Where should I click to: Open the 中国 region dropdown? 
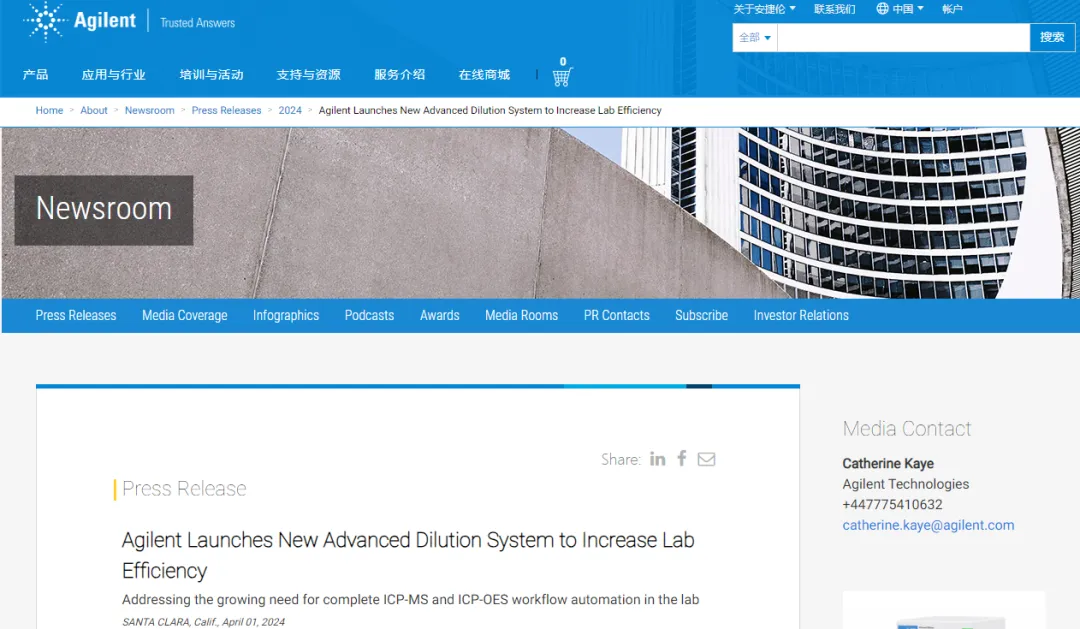click(x=908, y=9)
